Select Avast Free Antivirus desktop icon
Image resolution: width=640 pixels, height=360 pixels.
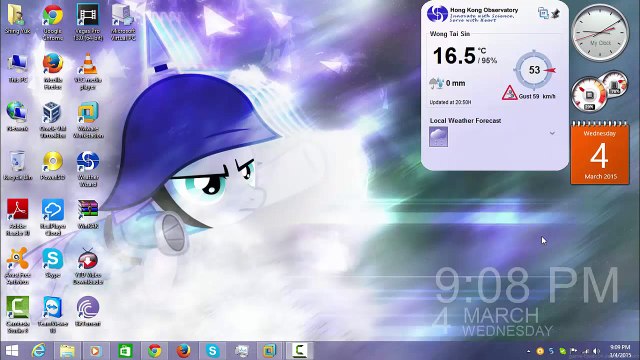coord(18,266)
